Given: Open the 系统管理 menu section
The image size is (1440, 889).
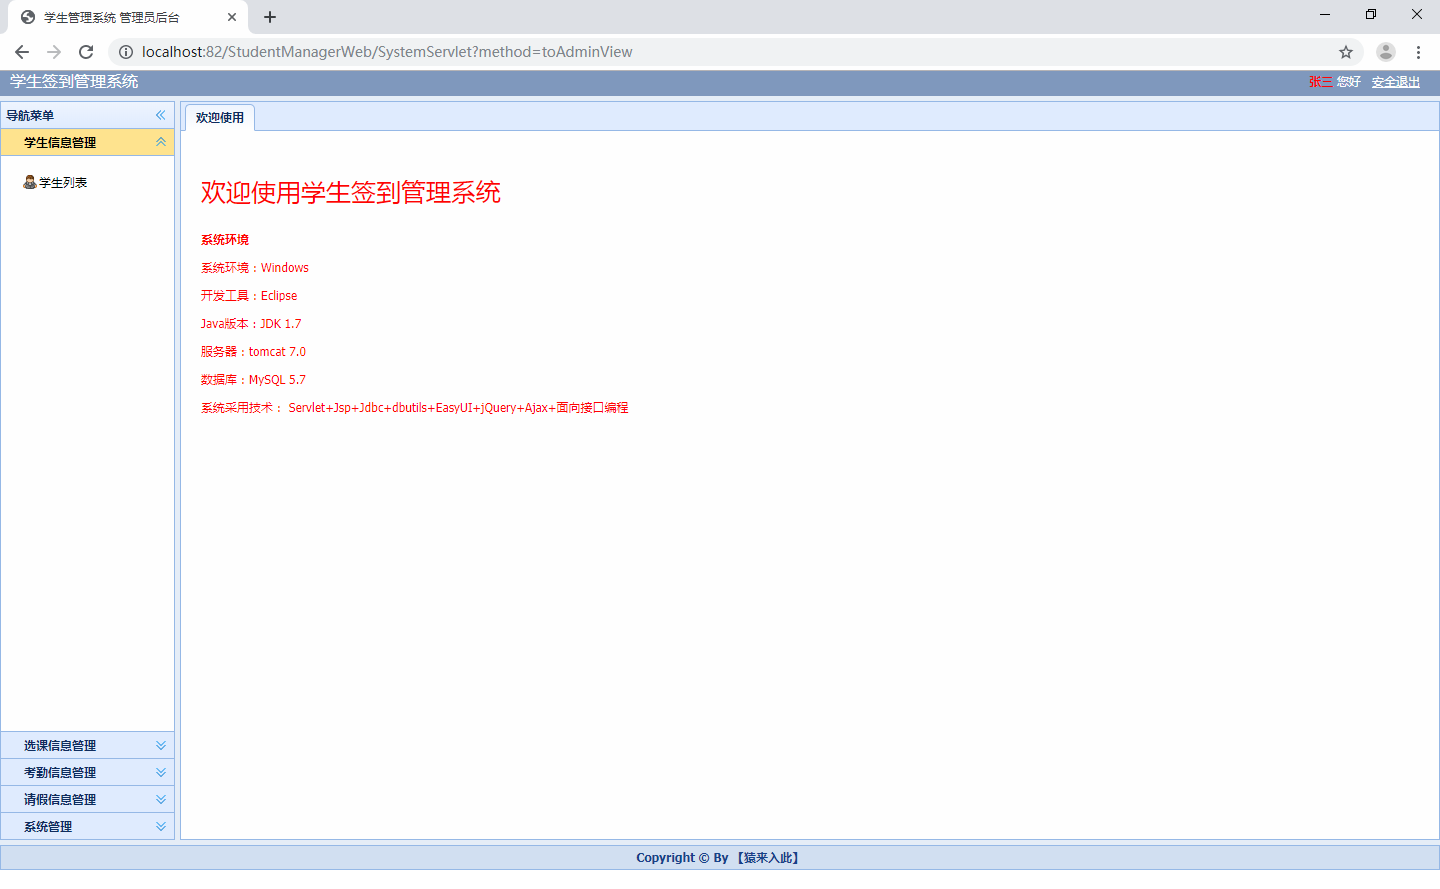Looking at the screenshot, I should pos(87,826).
